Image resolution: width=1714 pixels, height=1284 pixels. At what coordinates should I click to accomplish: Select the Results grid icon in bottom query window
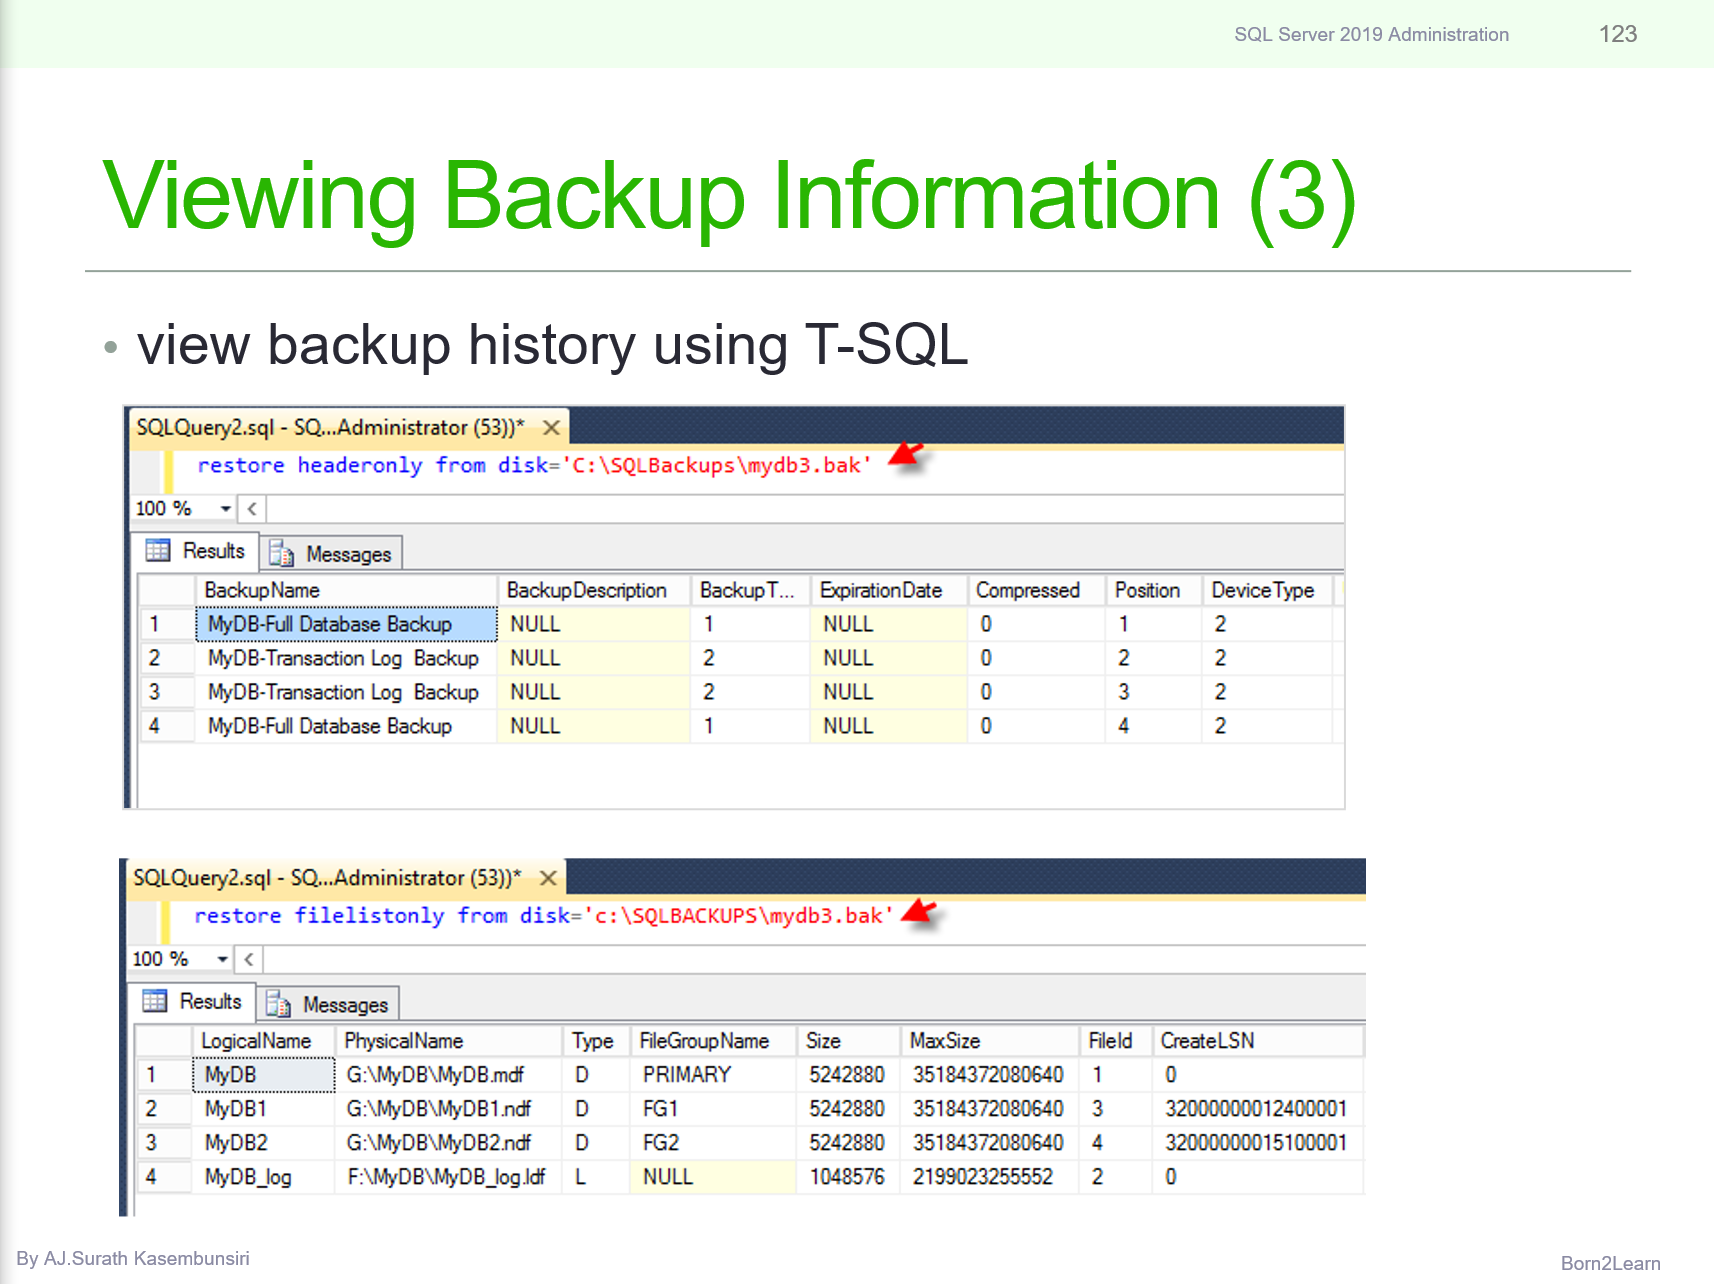pos(154,1002)
